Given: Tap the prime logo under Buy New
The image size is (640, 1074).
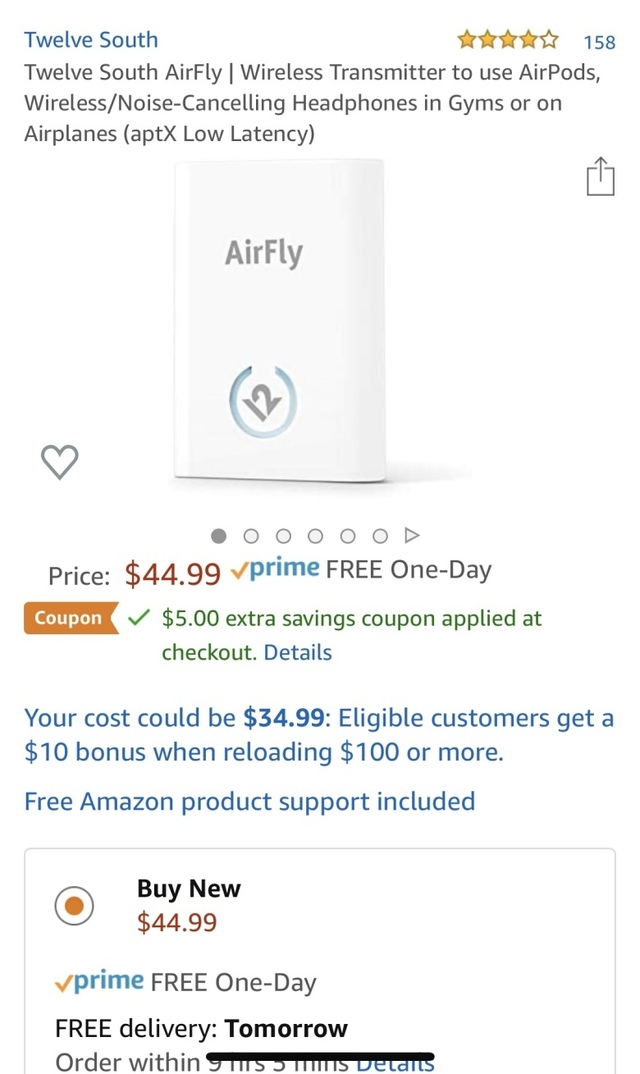Looking at the screenshot, I should click(99, 981).
